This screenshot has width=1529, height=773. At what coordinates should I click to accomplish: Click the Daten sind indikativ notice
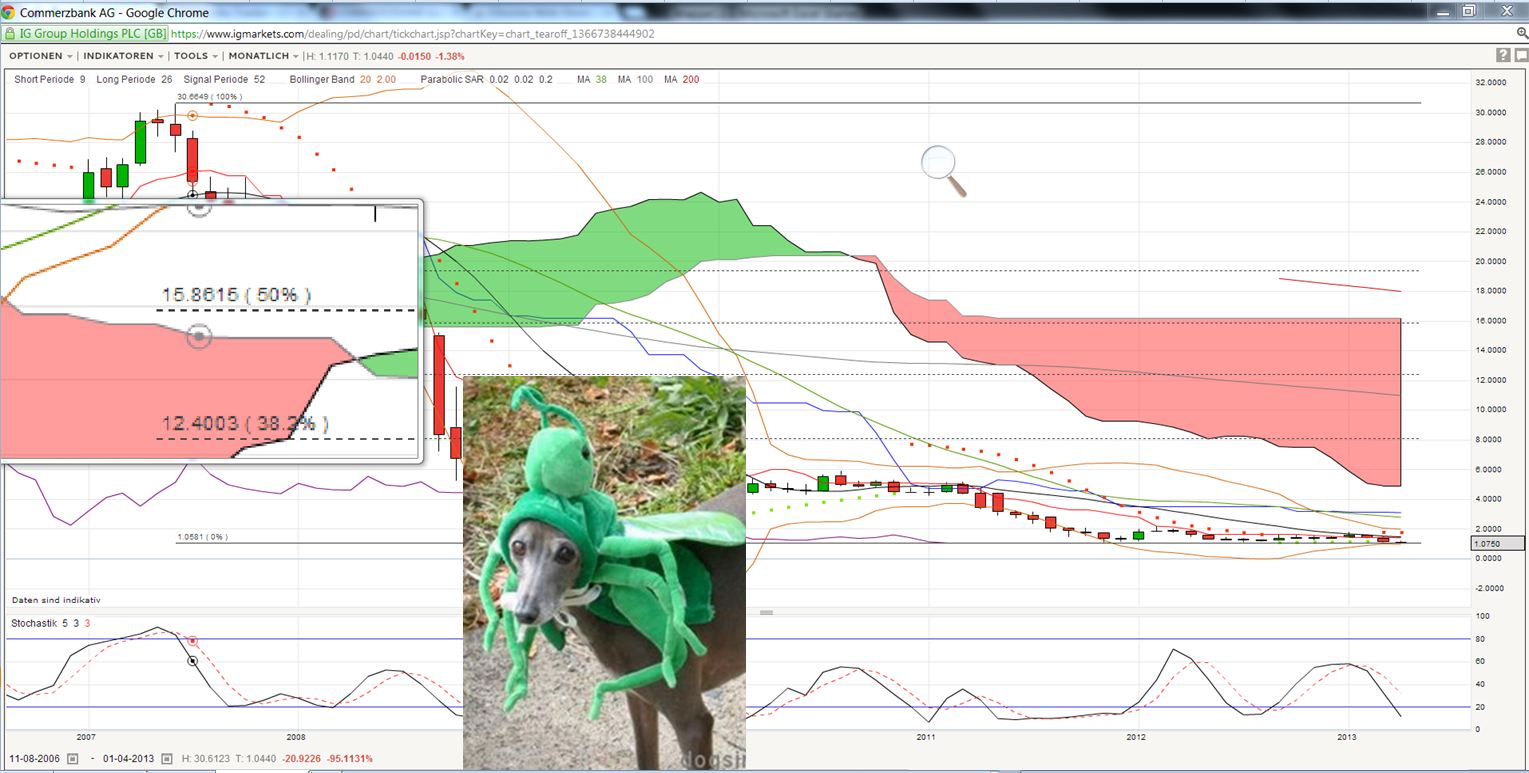56,600
